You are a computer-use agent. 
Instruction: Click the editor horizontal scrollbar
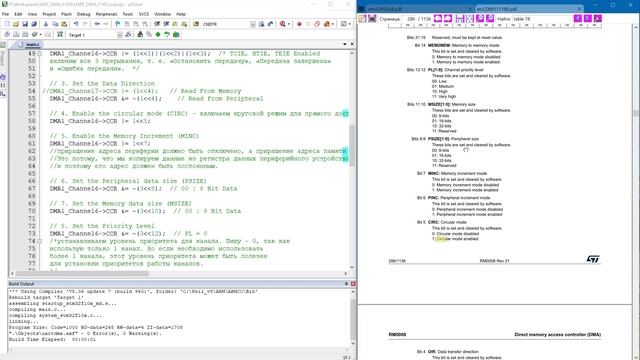pyautogui.click(x=178, y=273)
